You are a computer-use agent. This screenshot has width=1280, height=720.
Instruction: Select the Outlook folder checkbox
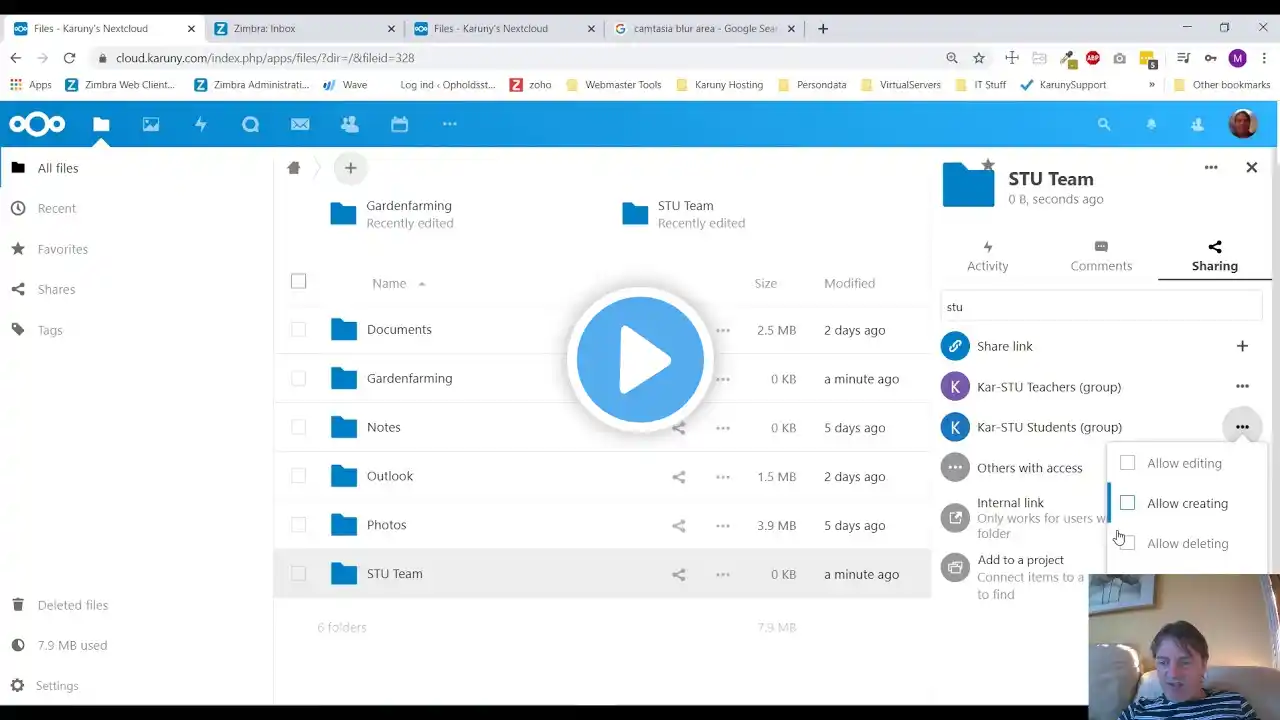[298, 476]
